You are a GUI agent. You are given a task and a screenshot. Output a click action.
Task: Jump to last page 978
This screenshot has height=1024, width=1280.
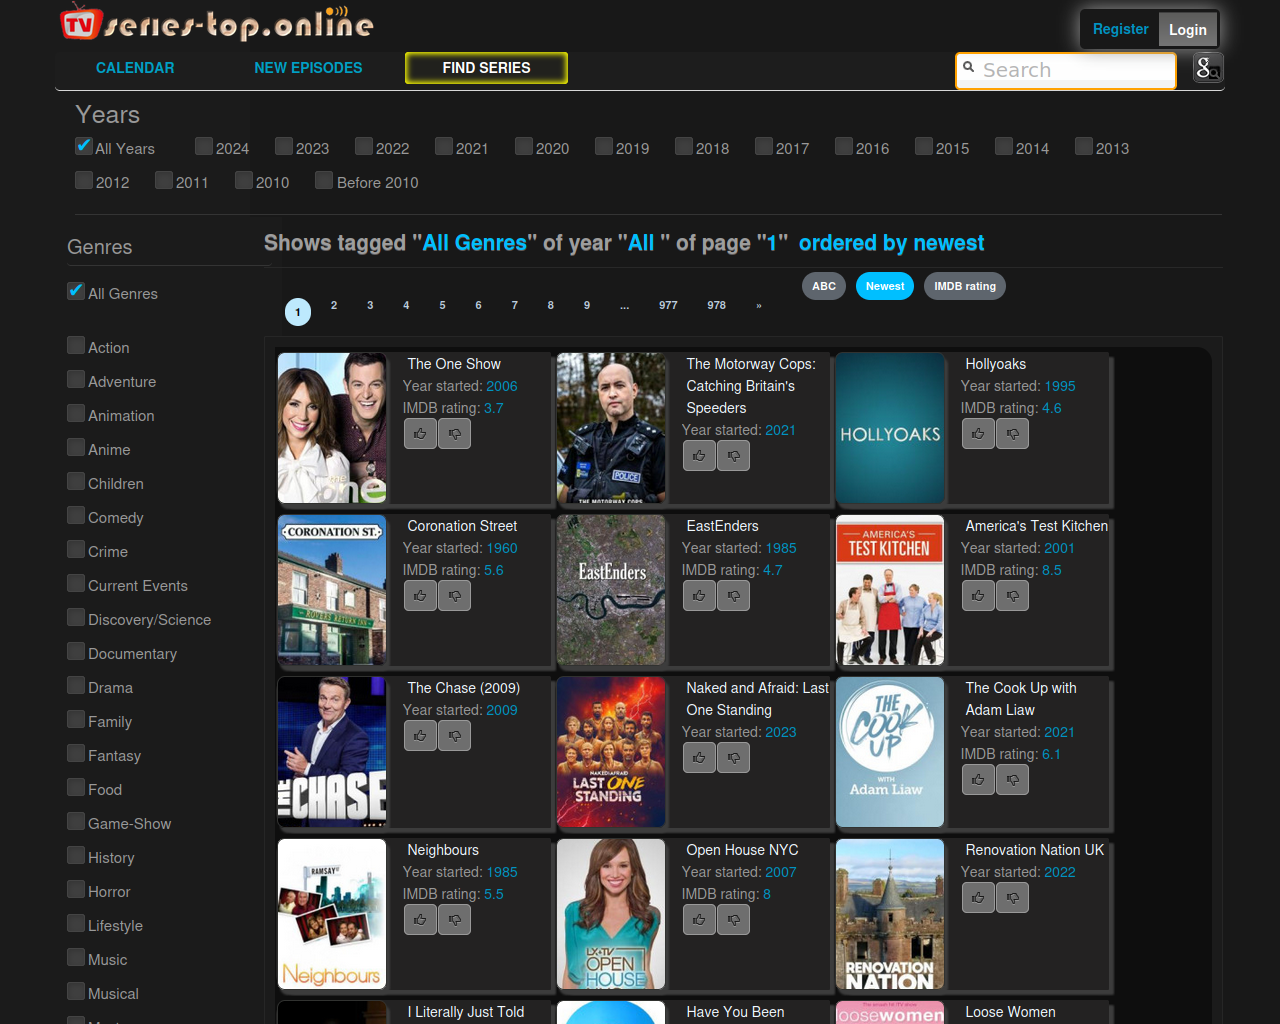pos(717,306)
